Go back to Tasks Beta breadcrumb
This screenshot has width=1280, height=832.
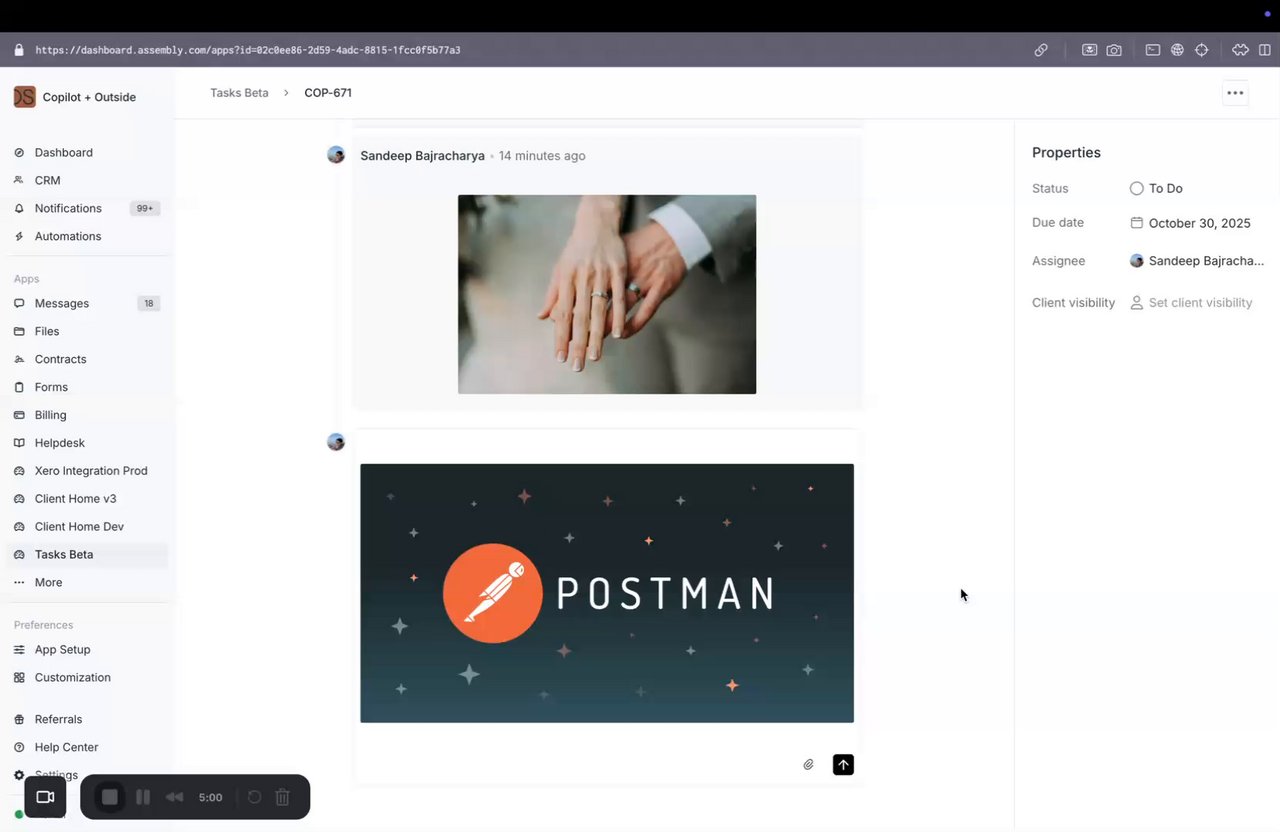click(x=239, y=93)
